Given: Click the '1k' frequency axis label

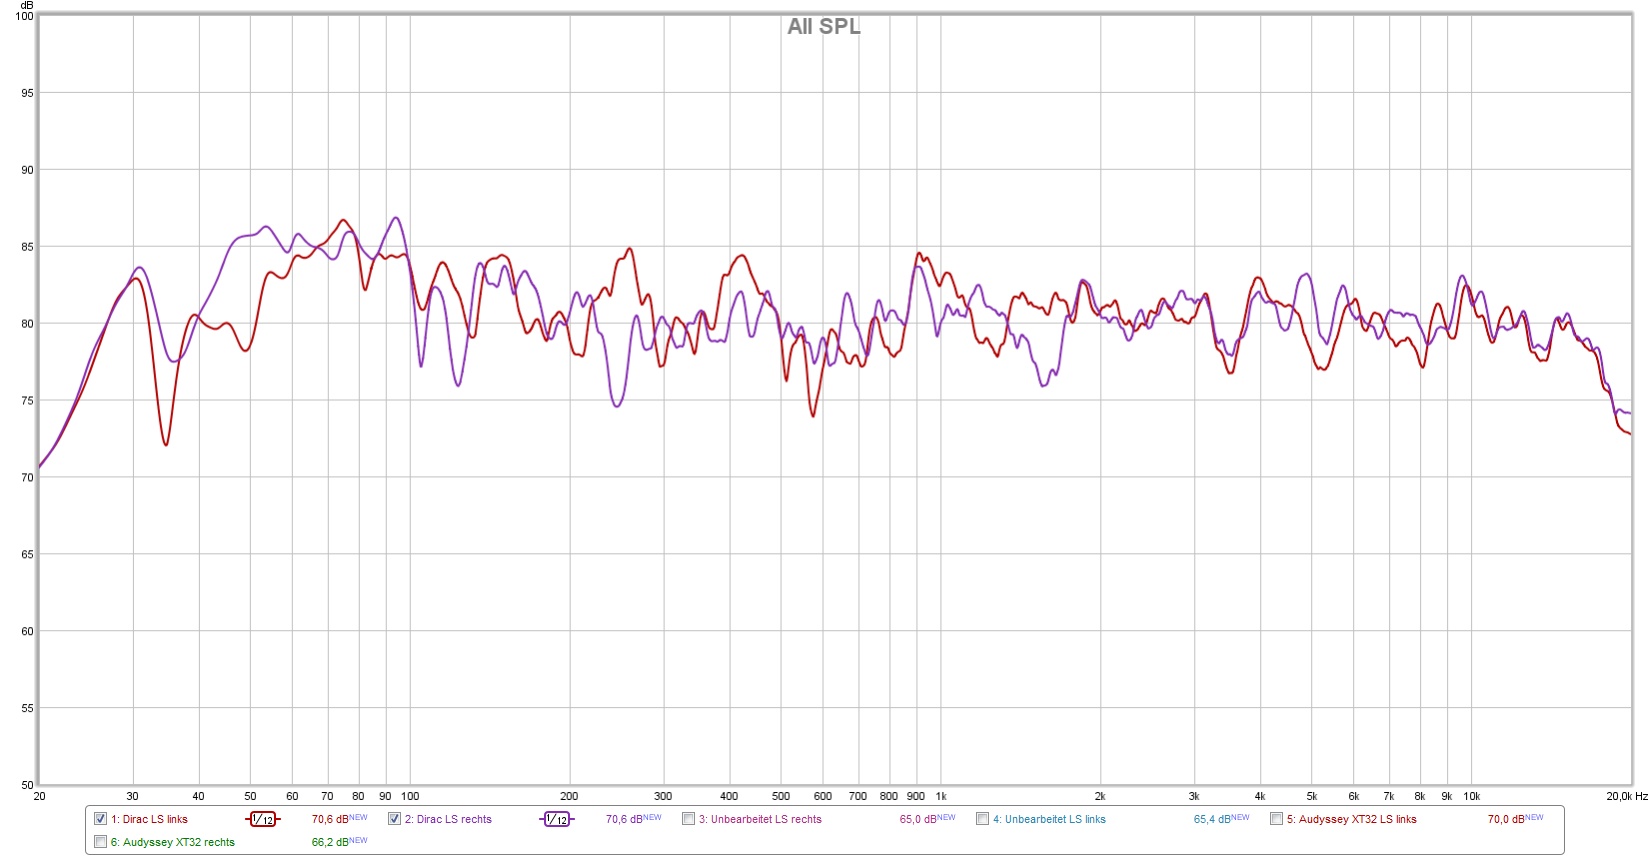Looking at the screenshot, I should click(941, 796).
